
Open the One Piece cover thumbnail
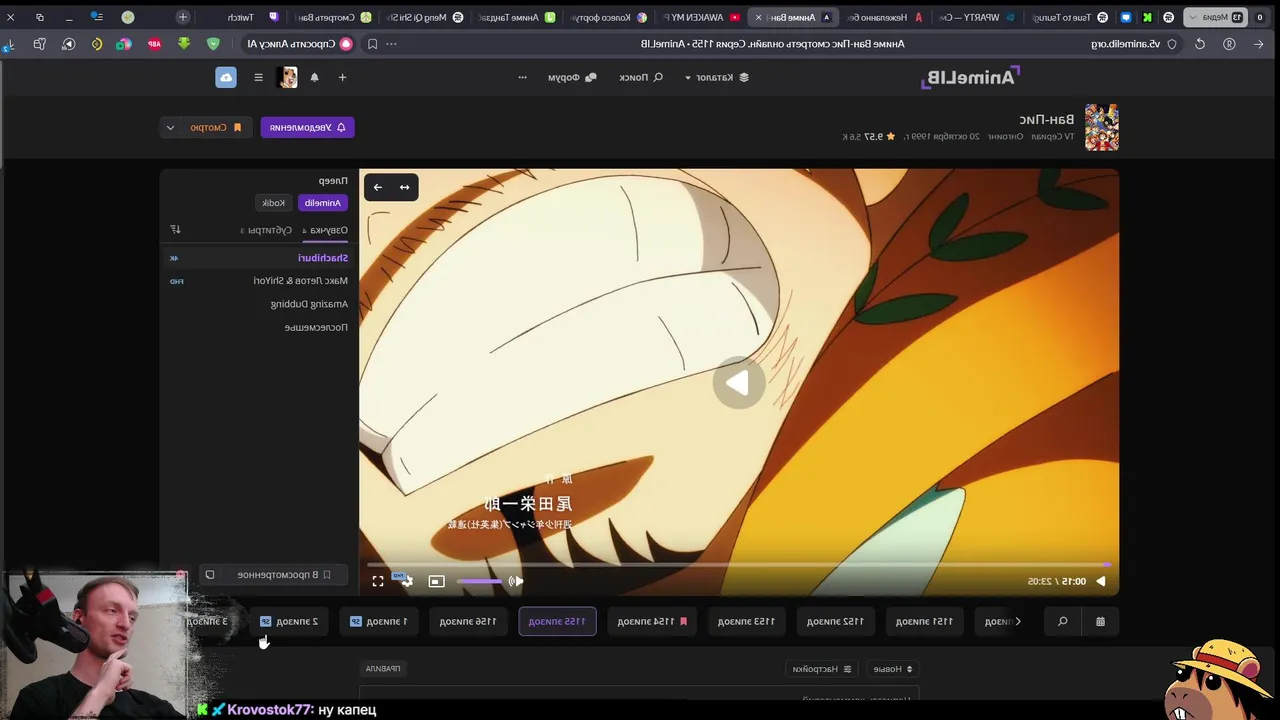tap(1101, 127)
